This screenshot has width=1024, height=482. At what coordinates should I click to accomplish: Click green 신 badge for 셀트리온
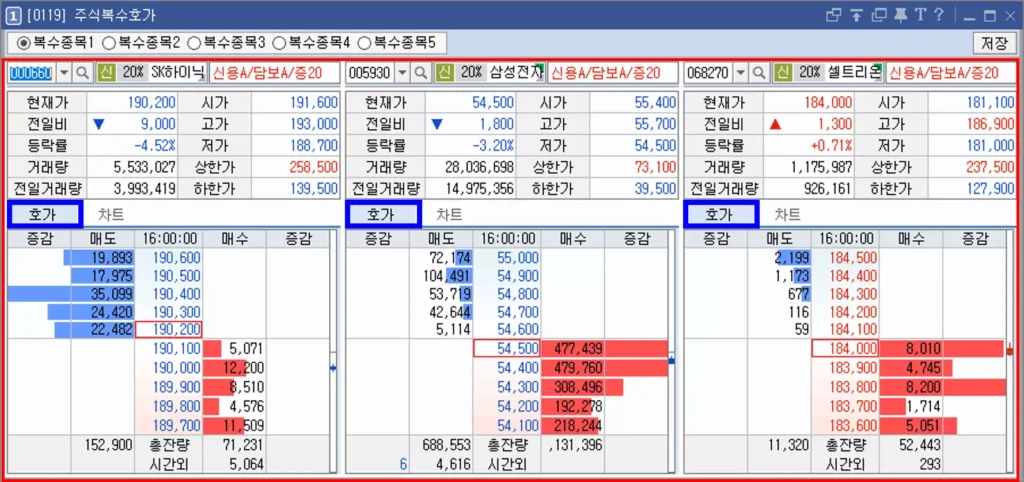(x=783, y=72)
